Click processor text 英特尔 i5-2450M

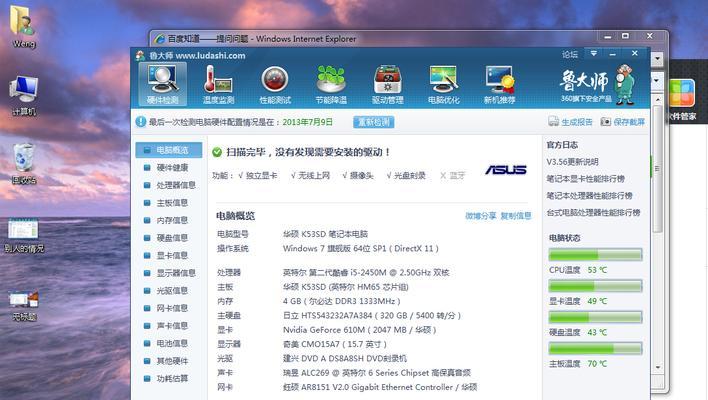(x=366, y=273)
